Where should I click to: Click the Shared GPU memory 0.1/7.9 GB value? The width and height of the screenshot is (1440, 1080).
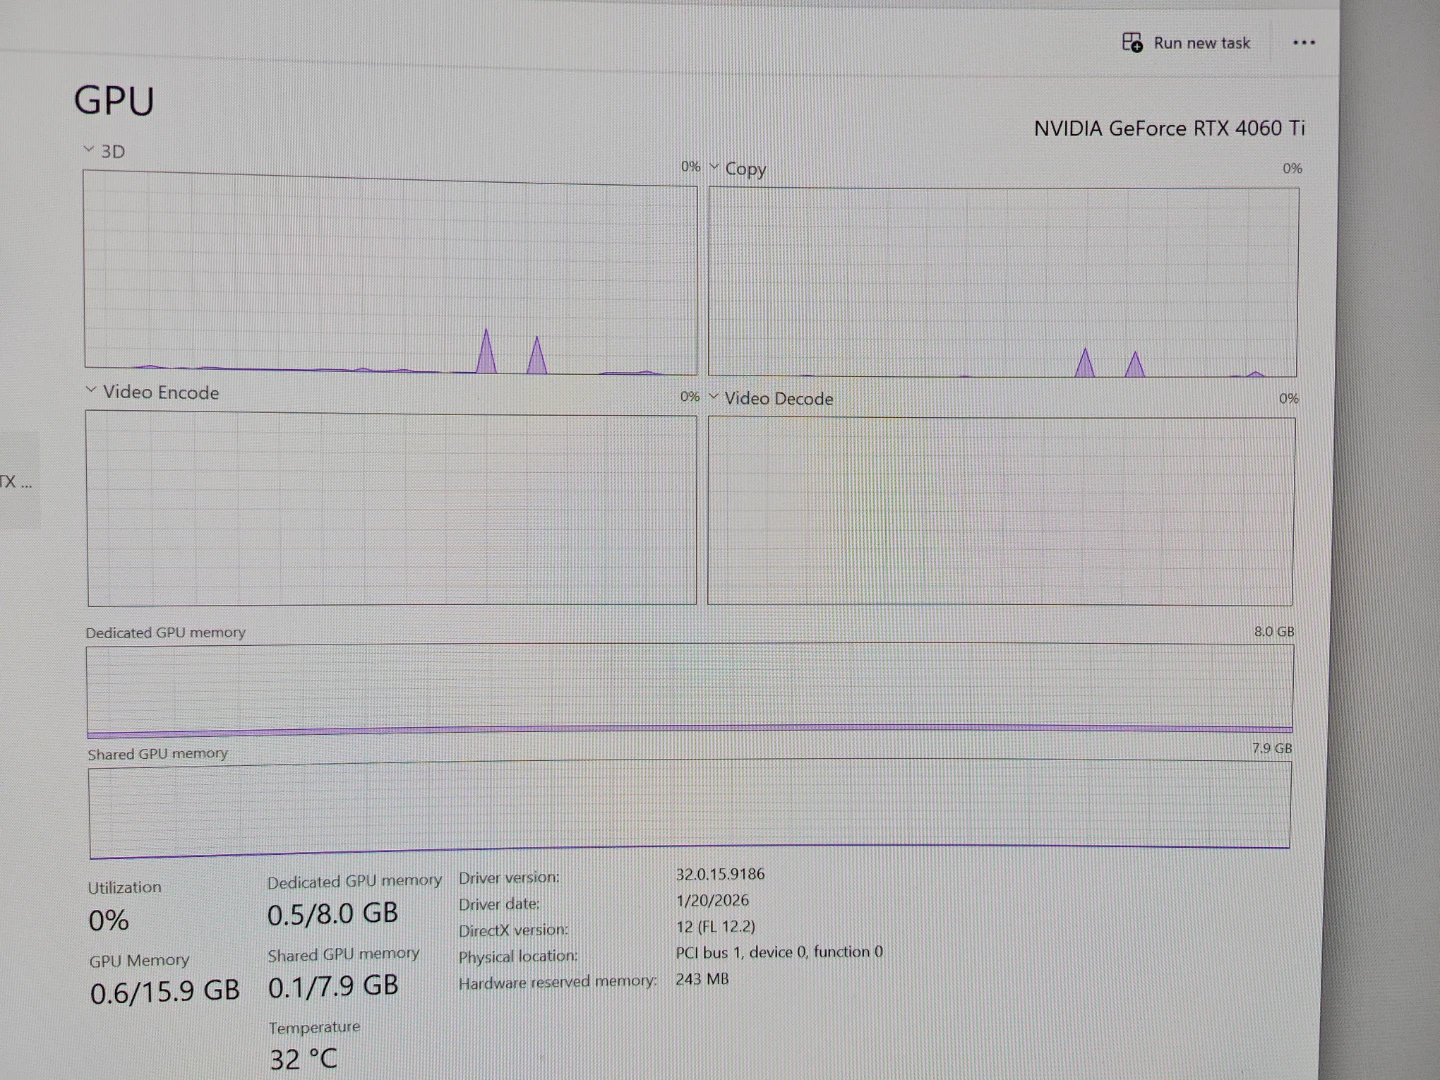coord(333,986)
